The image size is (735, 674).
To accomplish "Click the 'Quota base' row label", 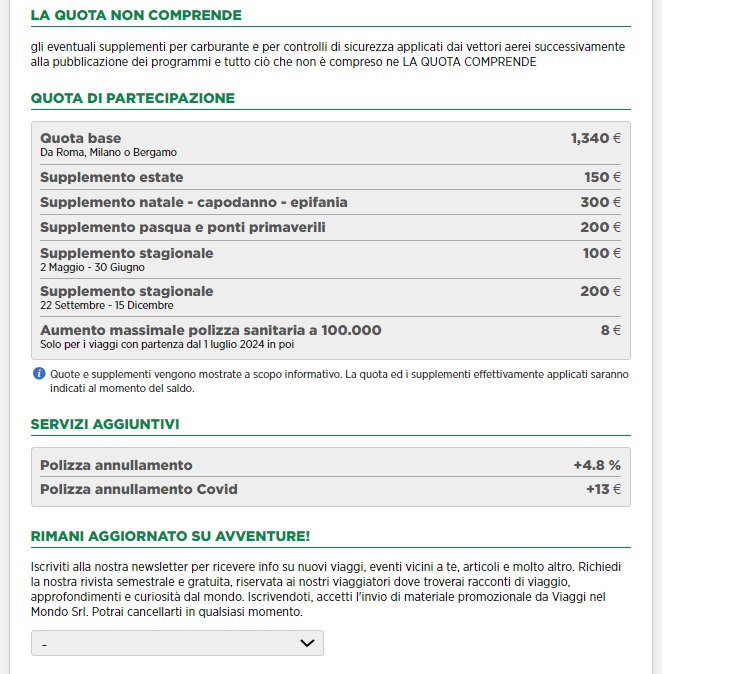I will [81, 138].
